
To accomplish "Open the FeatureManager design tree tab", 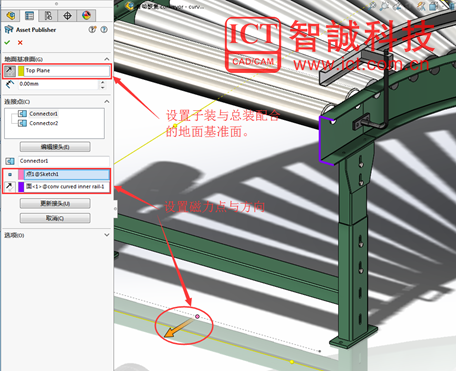I will pos(10,16).
